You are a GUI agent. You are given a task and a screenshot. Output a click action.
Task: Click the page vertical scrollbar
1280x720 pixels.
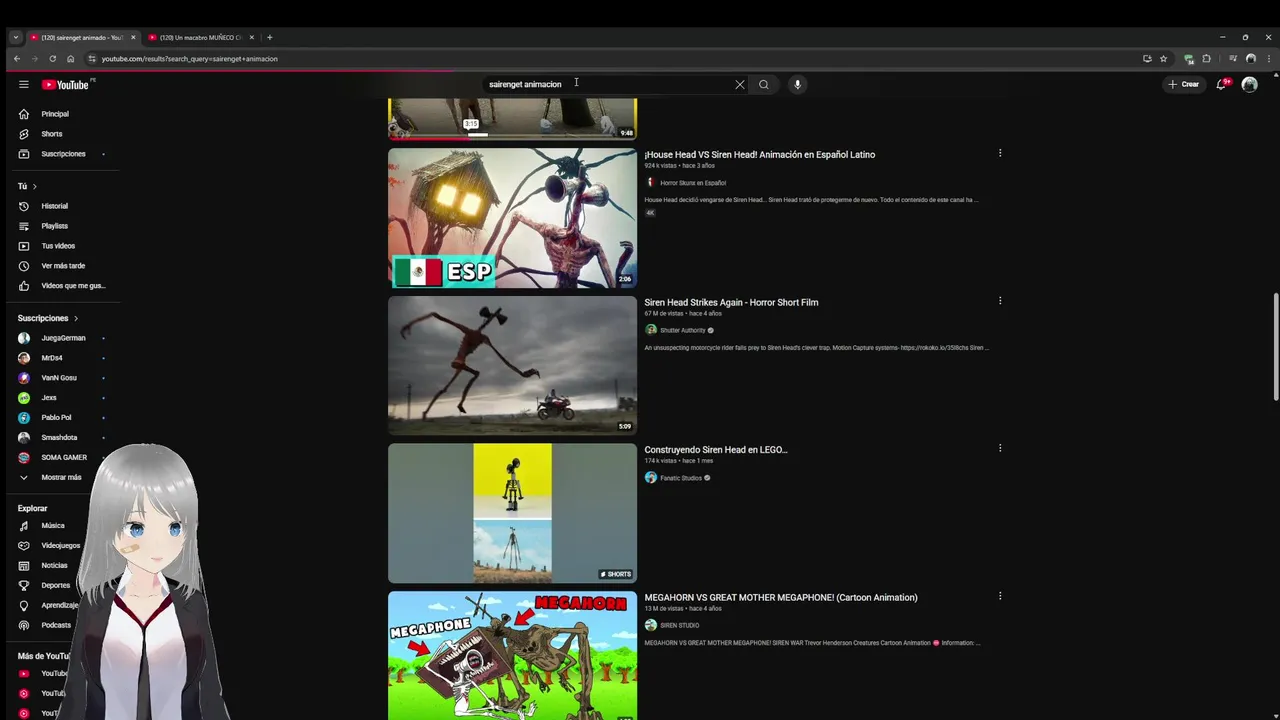coord(1276,347)
